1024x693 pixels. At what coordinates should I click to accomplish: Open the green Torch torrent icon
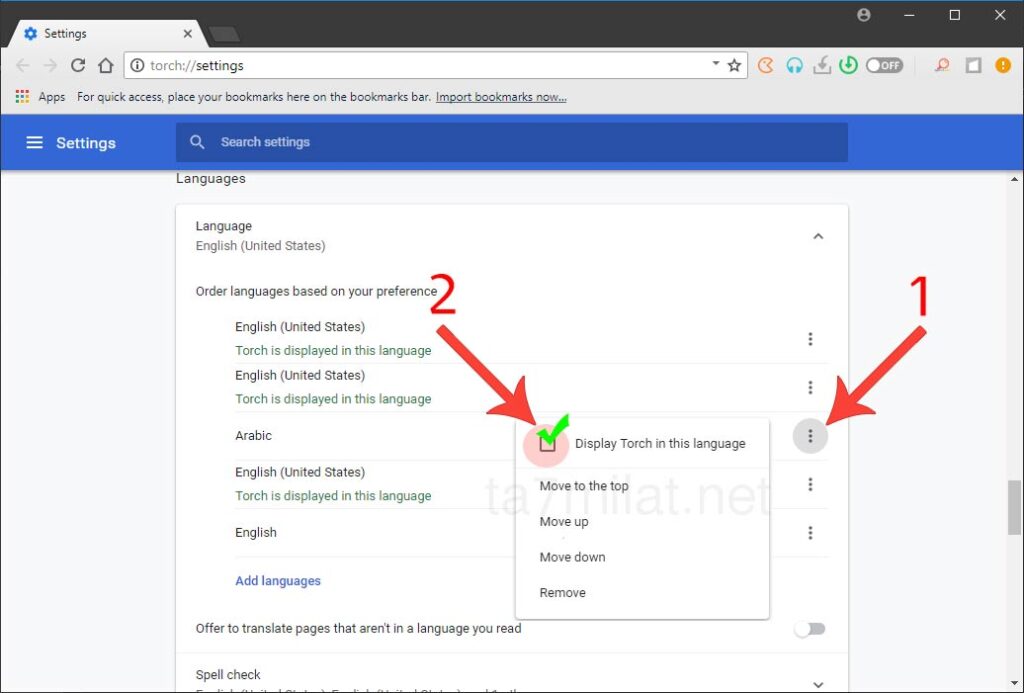848,65
